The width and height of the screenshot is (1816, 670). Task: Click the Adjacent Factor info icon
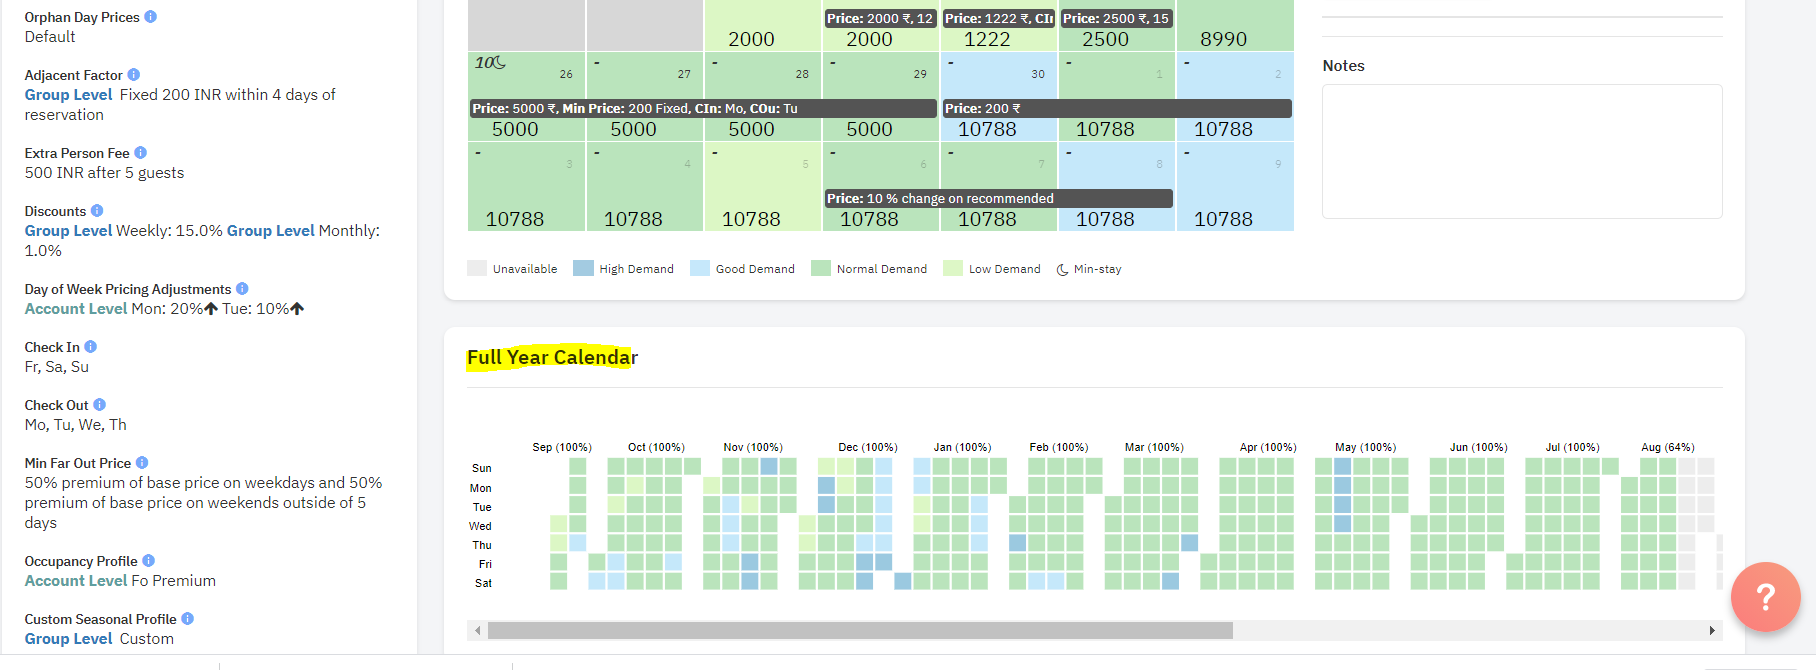click(x=134, y=75)
